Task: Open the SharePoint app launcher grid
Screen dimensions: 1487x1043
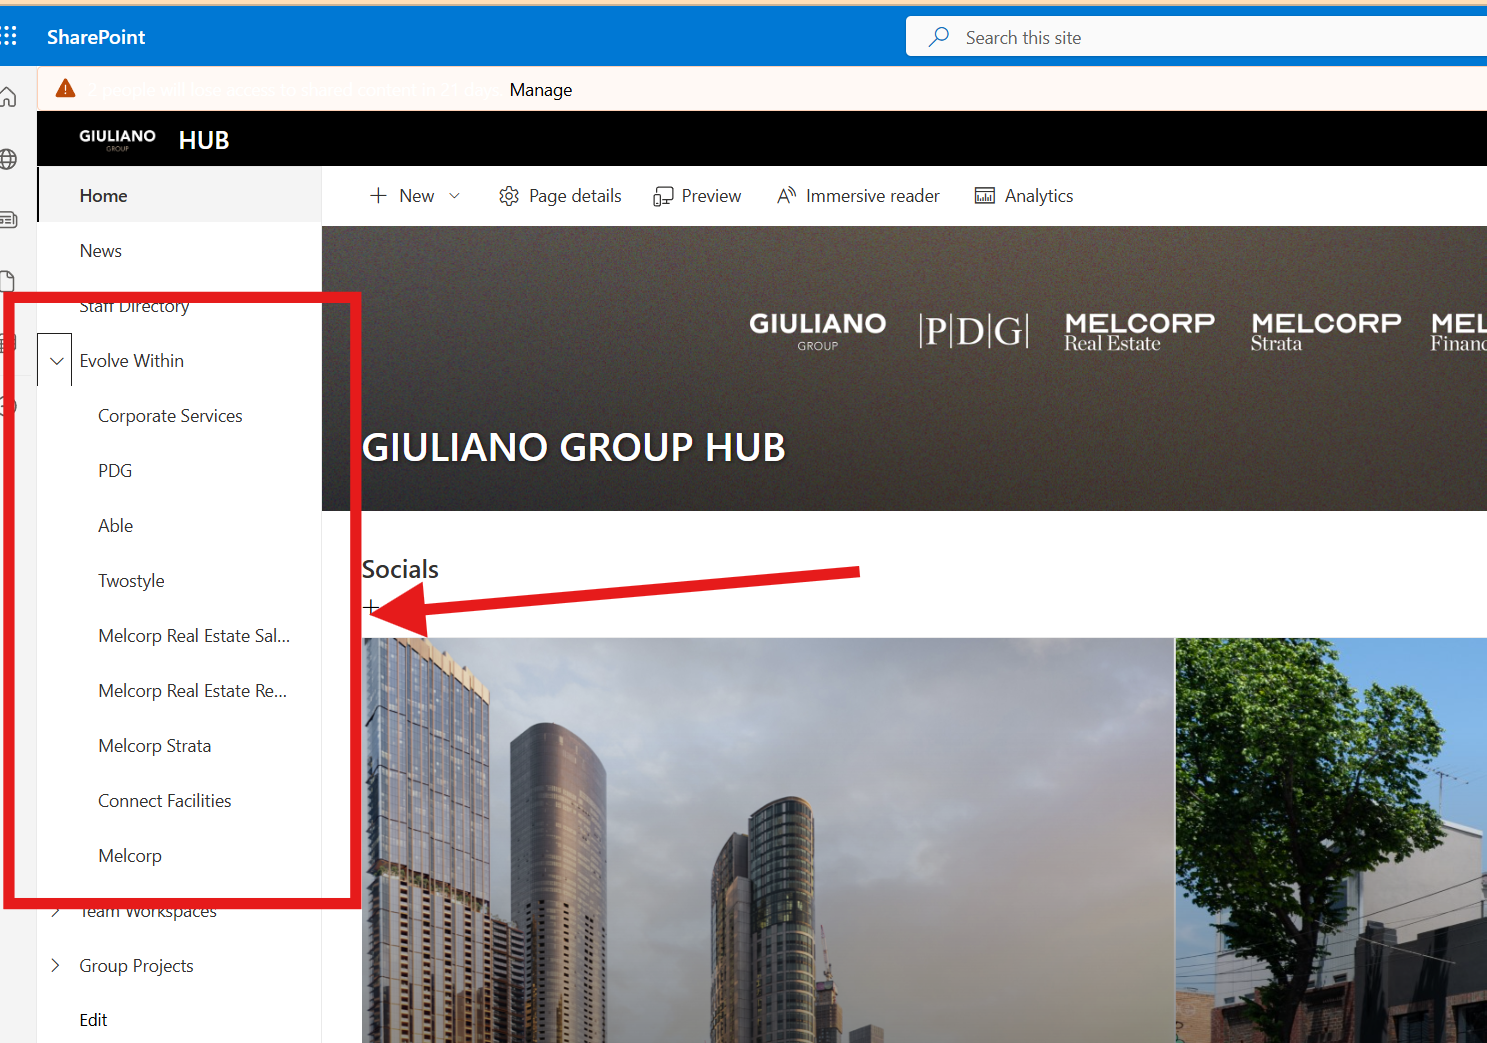Action: pos(9,37)
